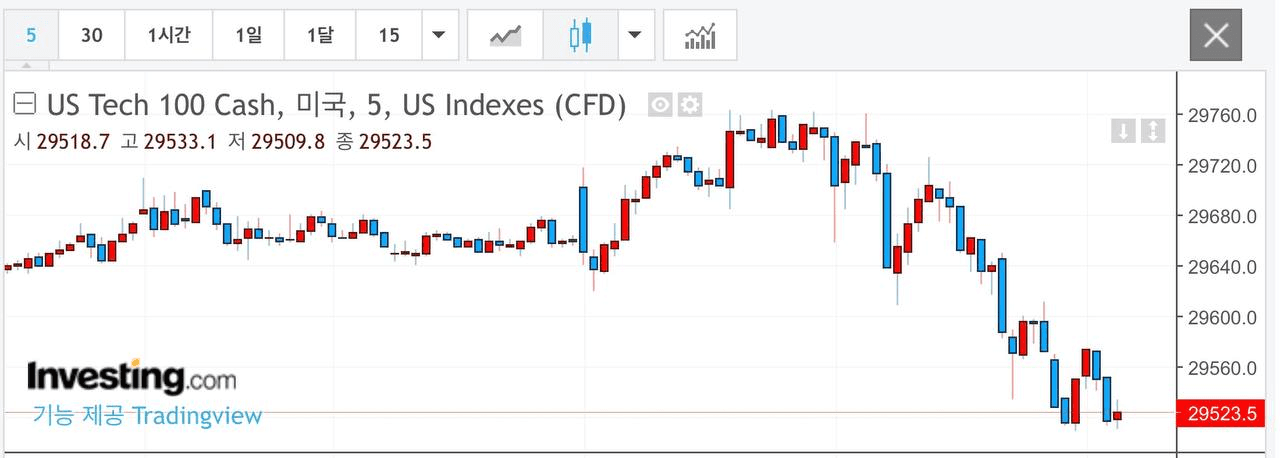
Task: Select the 5-minute timeframe tab
Action: tap(31, 35)
